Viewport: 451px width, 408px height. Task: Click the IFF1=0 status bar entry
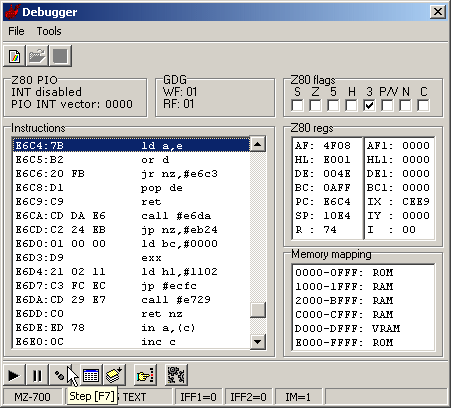(x=198, y=397)
